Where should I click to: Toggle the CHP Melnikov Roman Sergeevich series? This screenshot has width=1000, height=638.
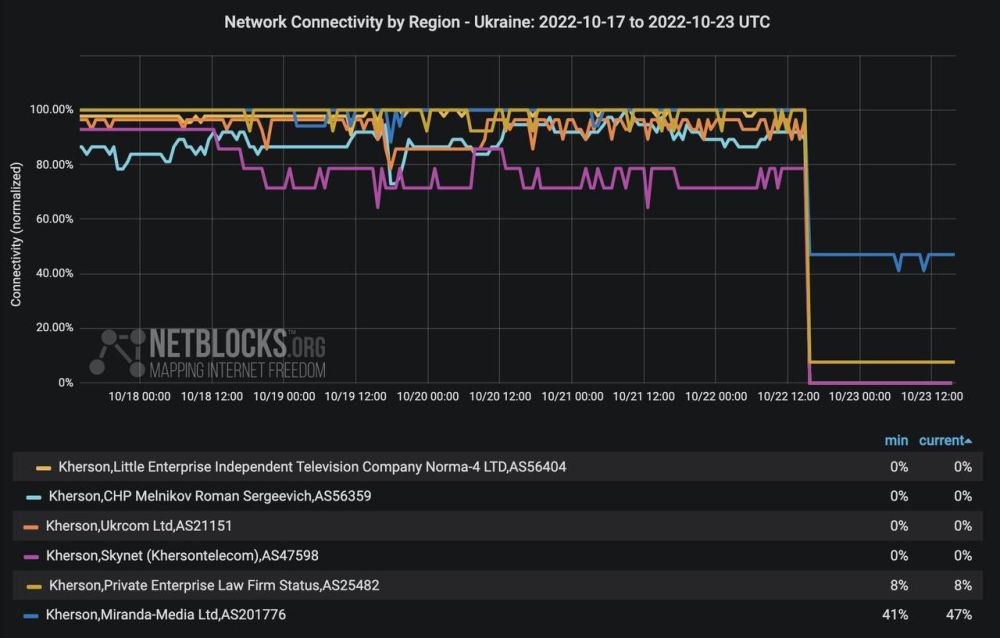pyautogui.click(x=210, y=497)
